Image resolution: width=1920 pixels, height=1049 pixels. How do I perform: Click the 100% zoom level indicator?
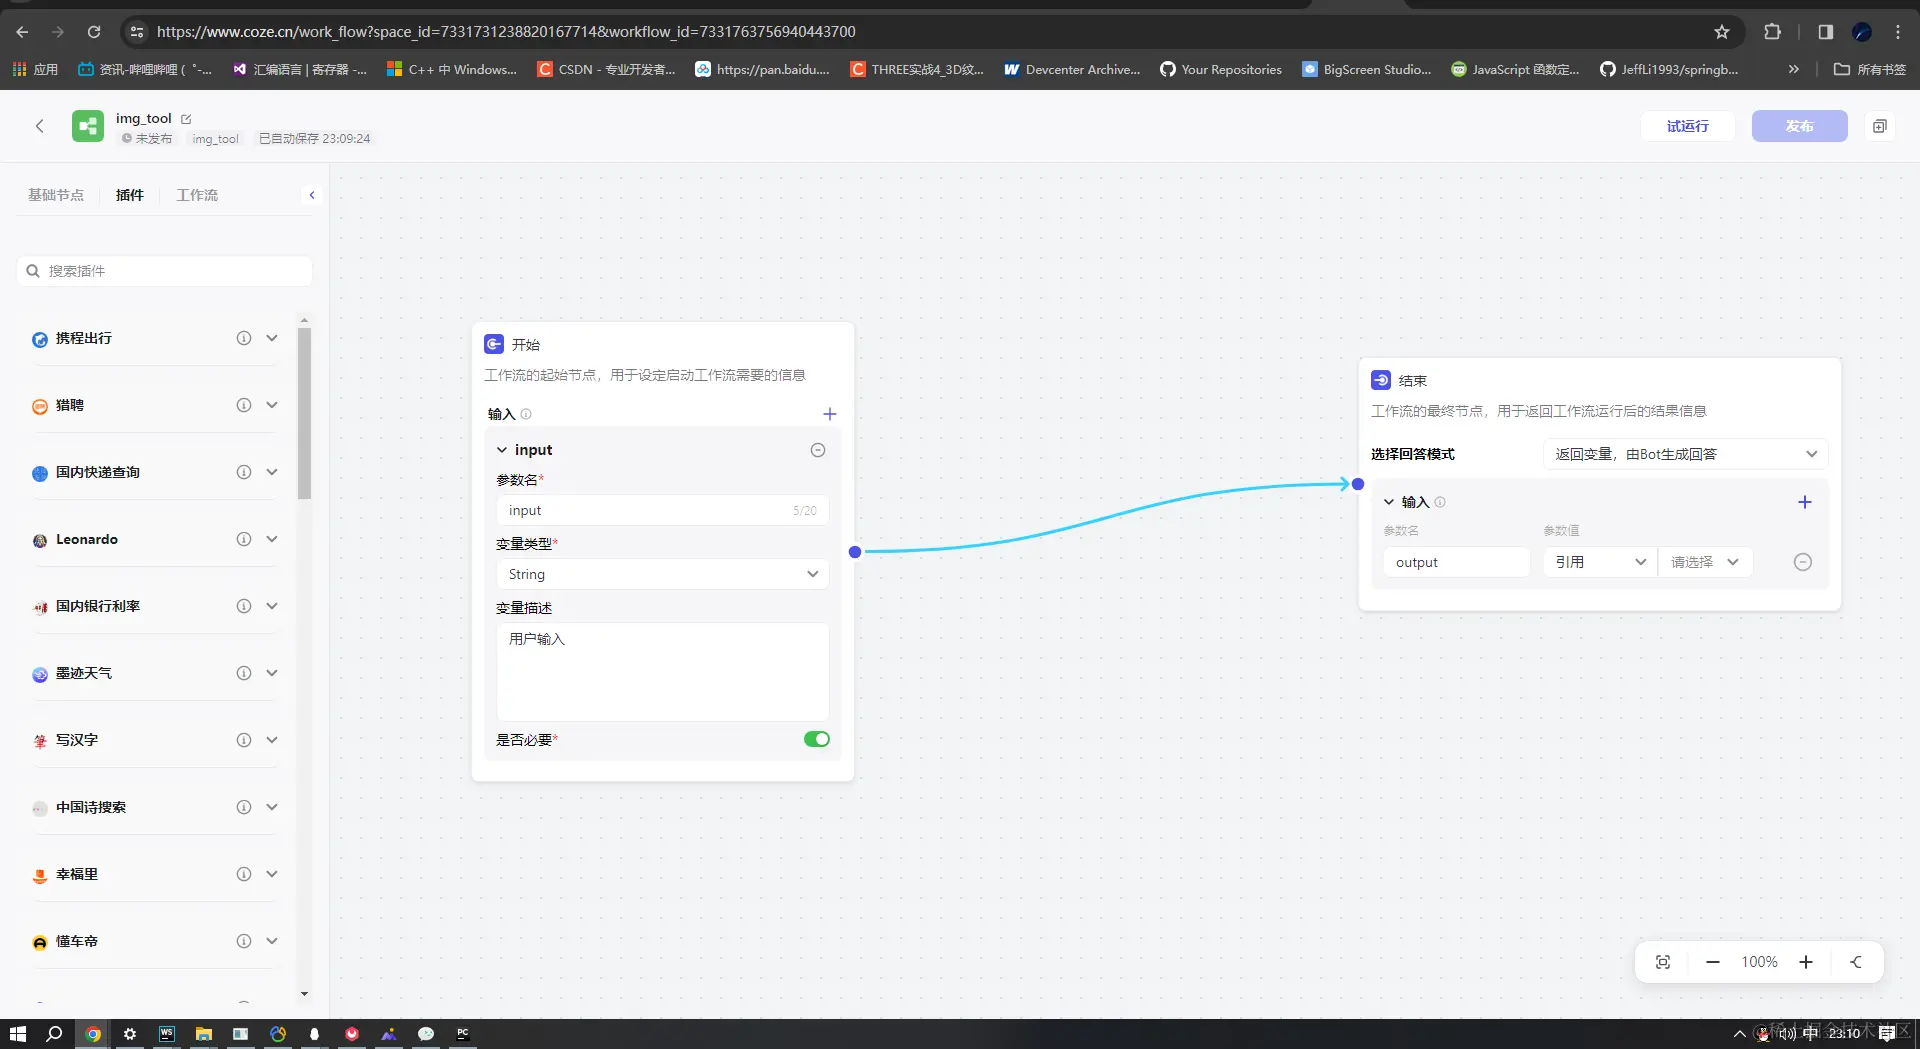[x=1759, y=962]
